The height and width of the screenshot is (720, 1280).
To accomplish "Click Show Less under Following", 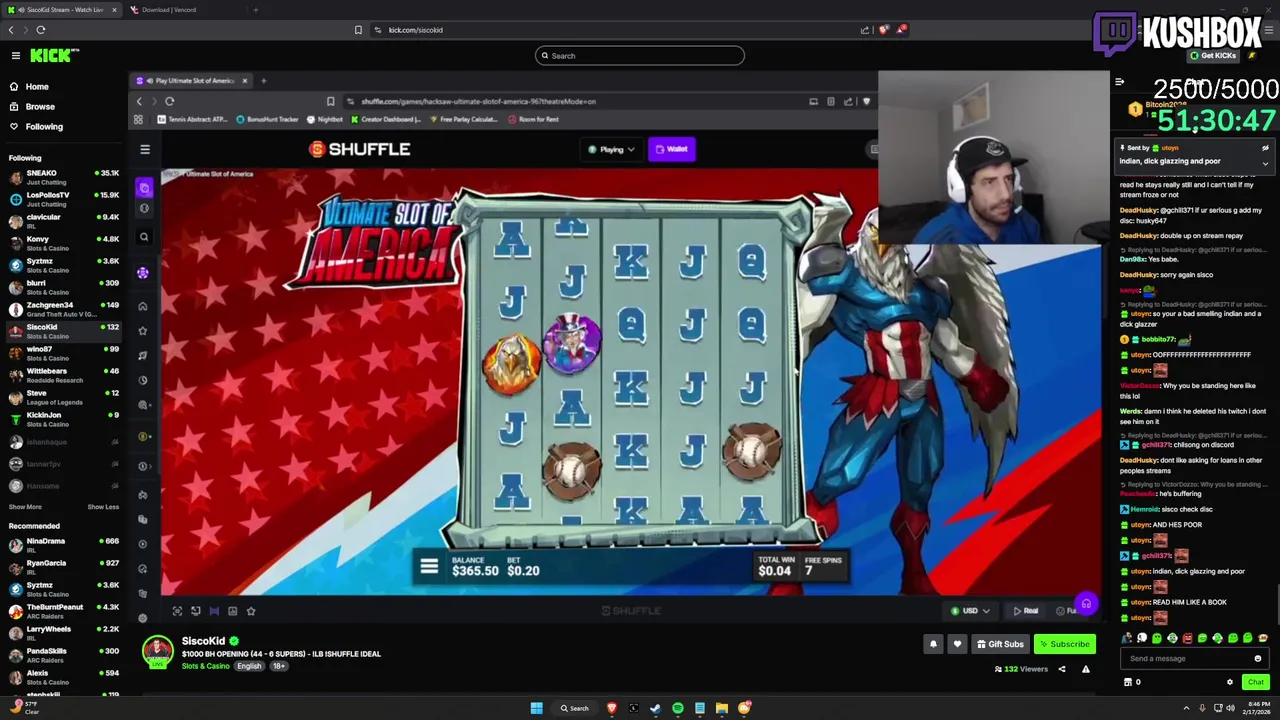I will coord(103,507).
